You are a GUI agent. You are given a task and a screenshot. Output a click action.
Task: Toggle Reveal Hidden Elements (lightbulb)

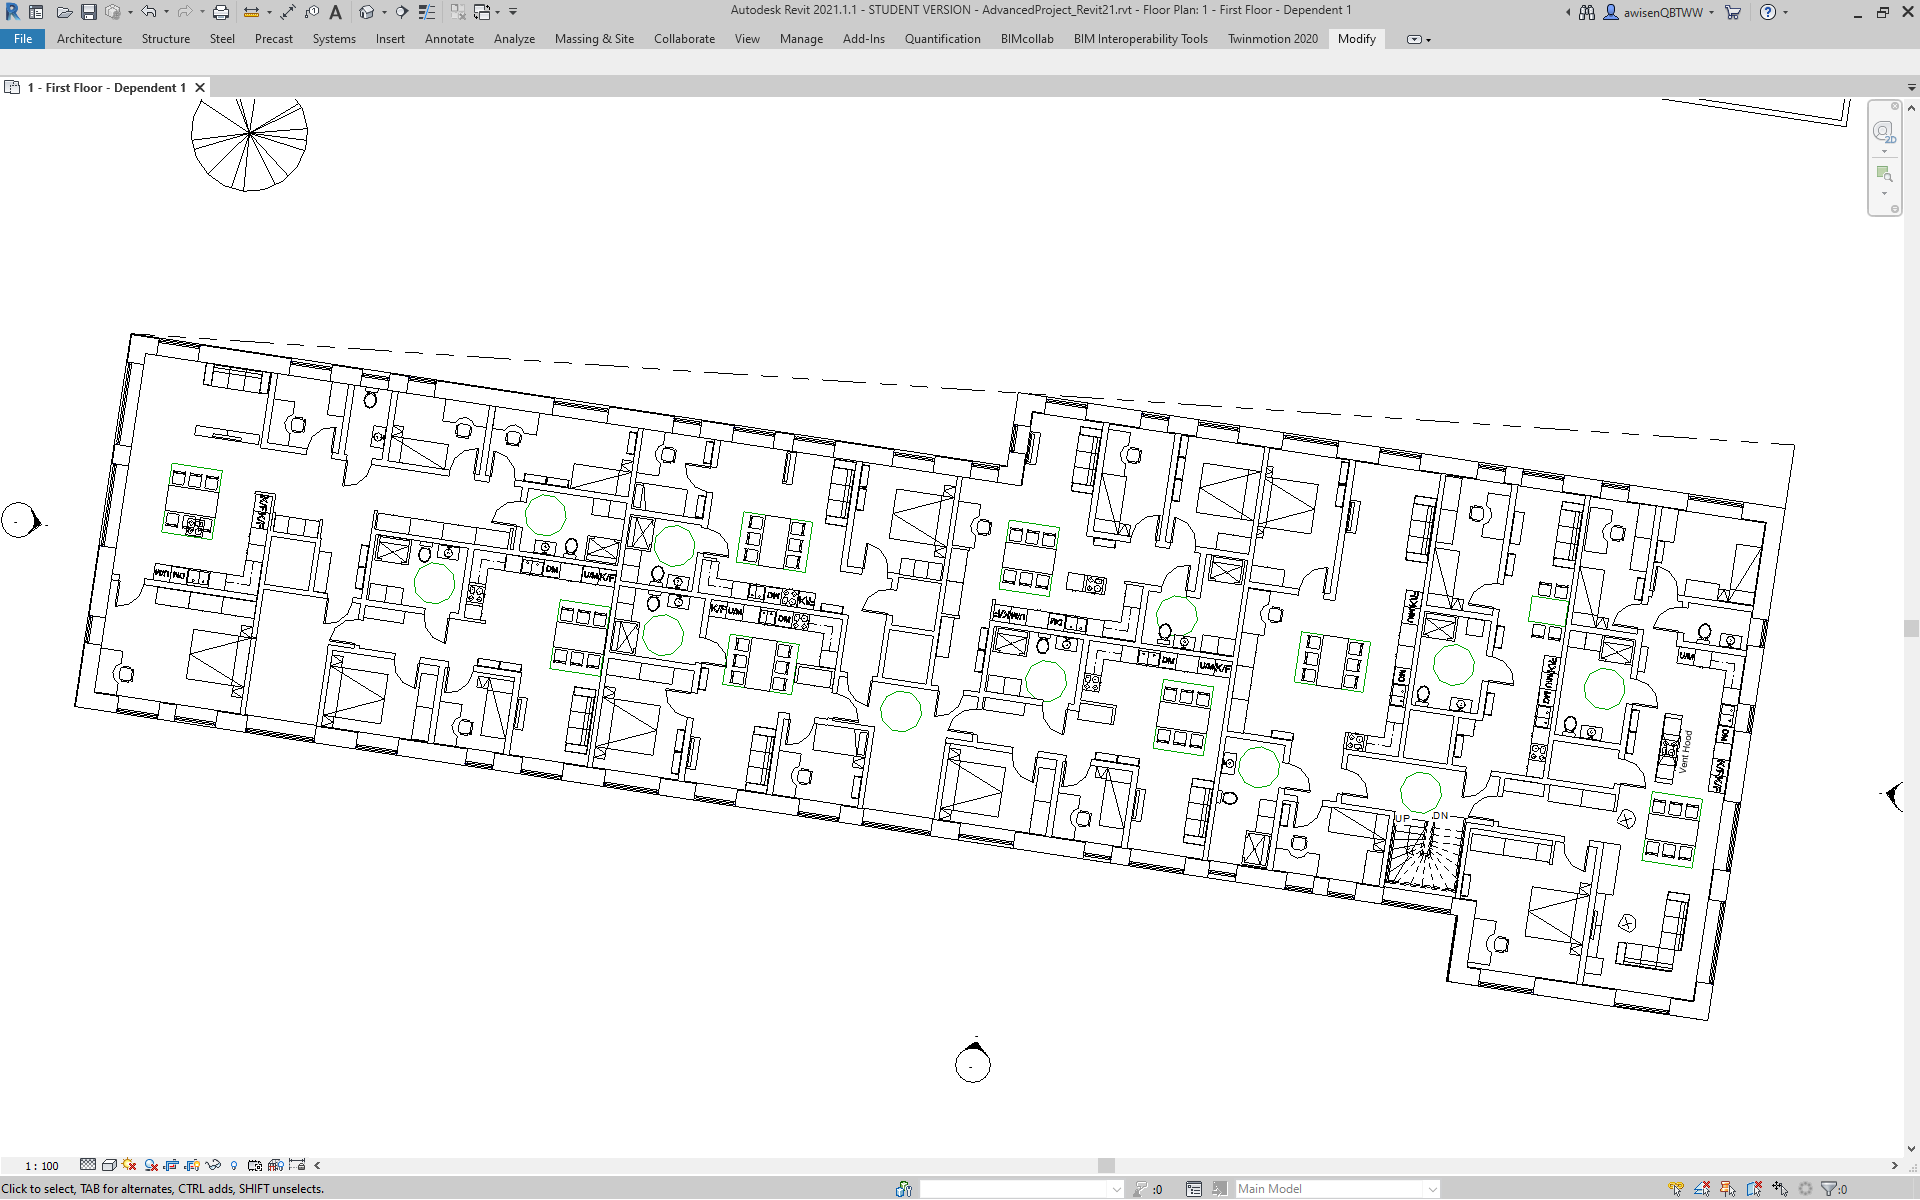click(234, 1165)
